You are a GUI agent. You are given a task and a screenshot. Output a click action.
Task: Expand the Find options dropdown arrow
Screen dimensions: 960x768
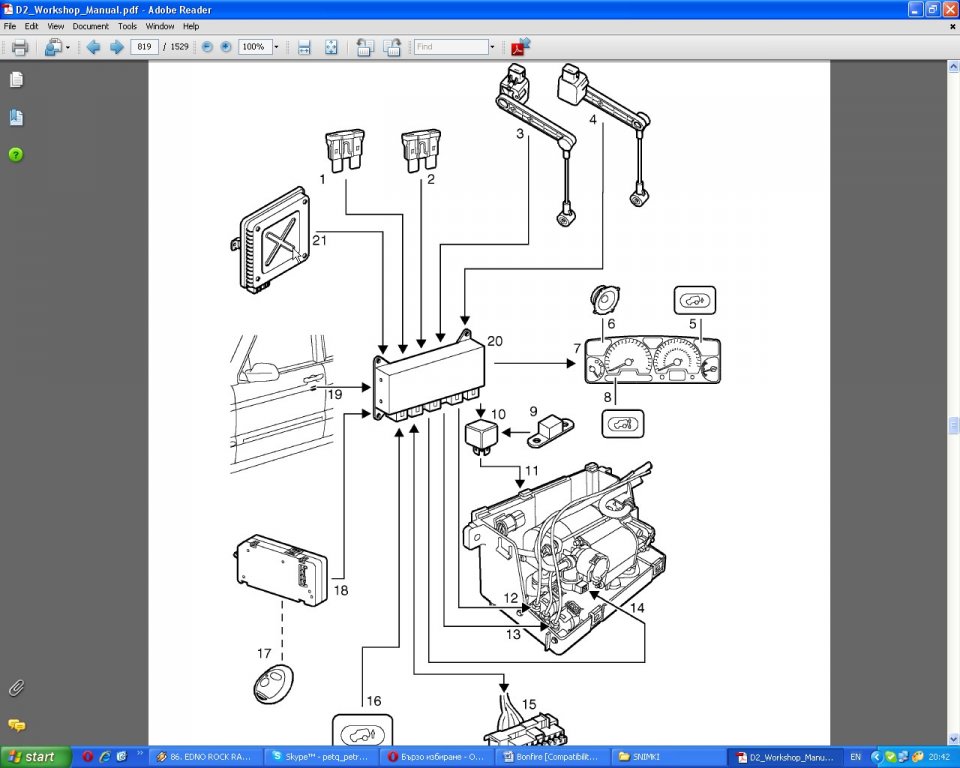[x=492, y=47]
